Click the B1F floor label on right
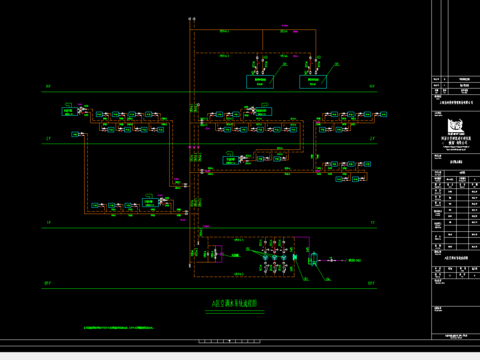480x360 pixels. pos(371,283)
